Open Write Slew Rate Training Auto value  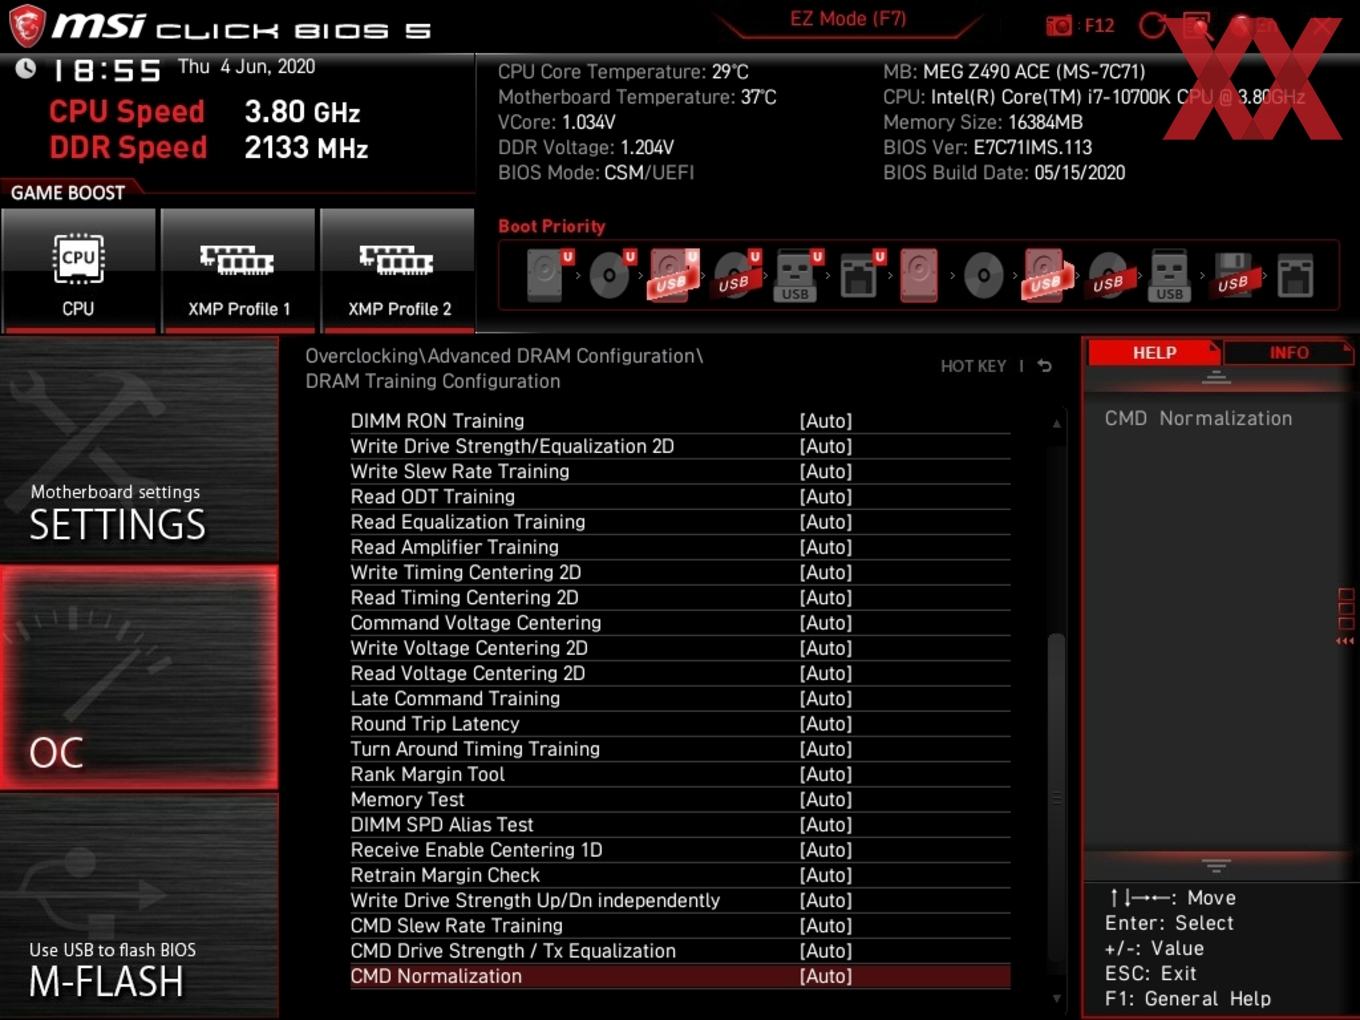pos(826,471)
